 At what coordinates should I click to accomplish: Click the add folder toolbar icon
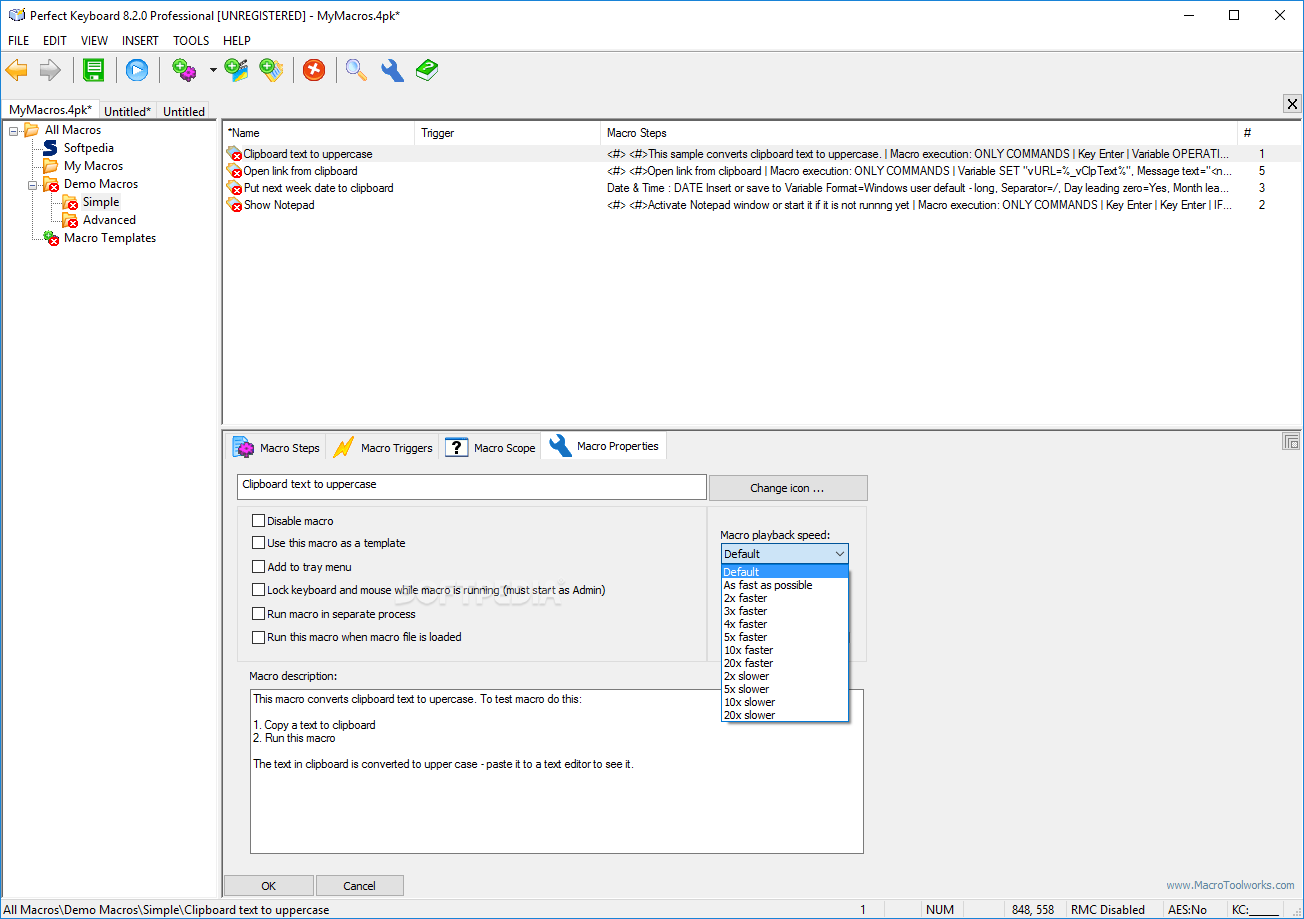point(271,70)
